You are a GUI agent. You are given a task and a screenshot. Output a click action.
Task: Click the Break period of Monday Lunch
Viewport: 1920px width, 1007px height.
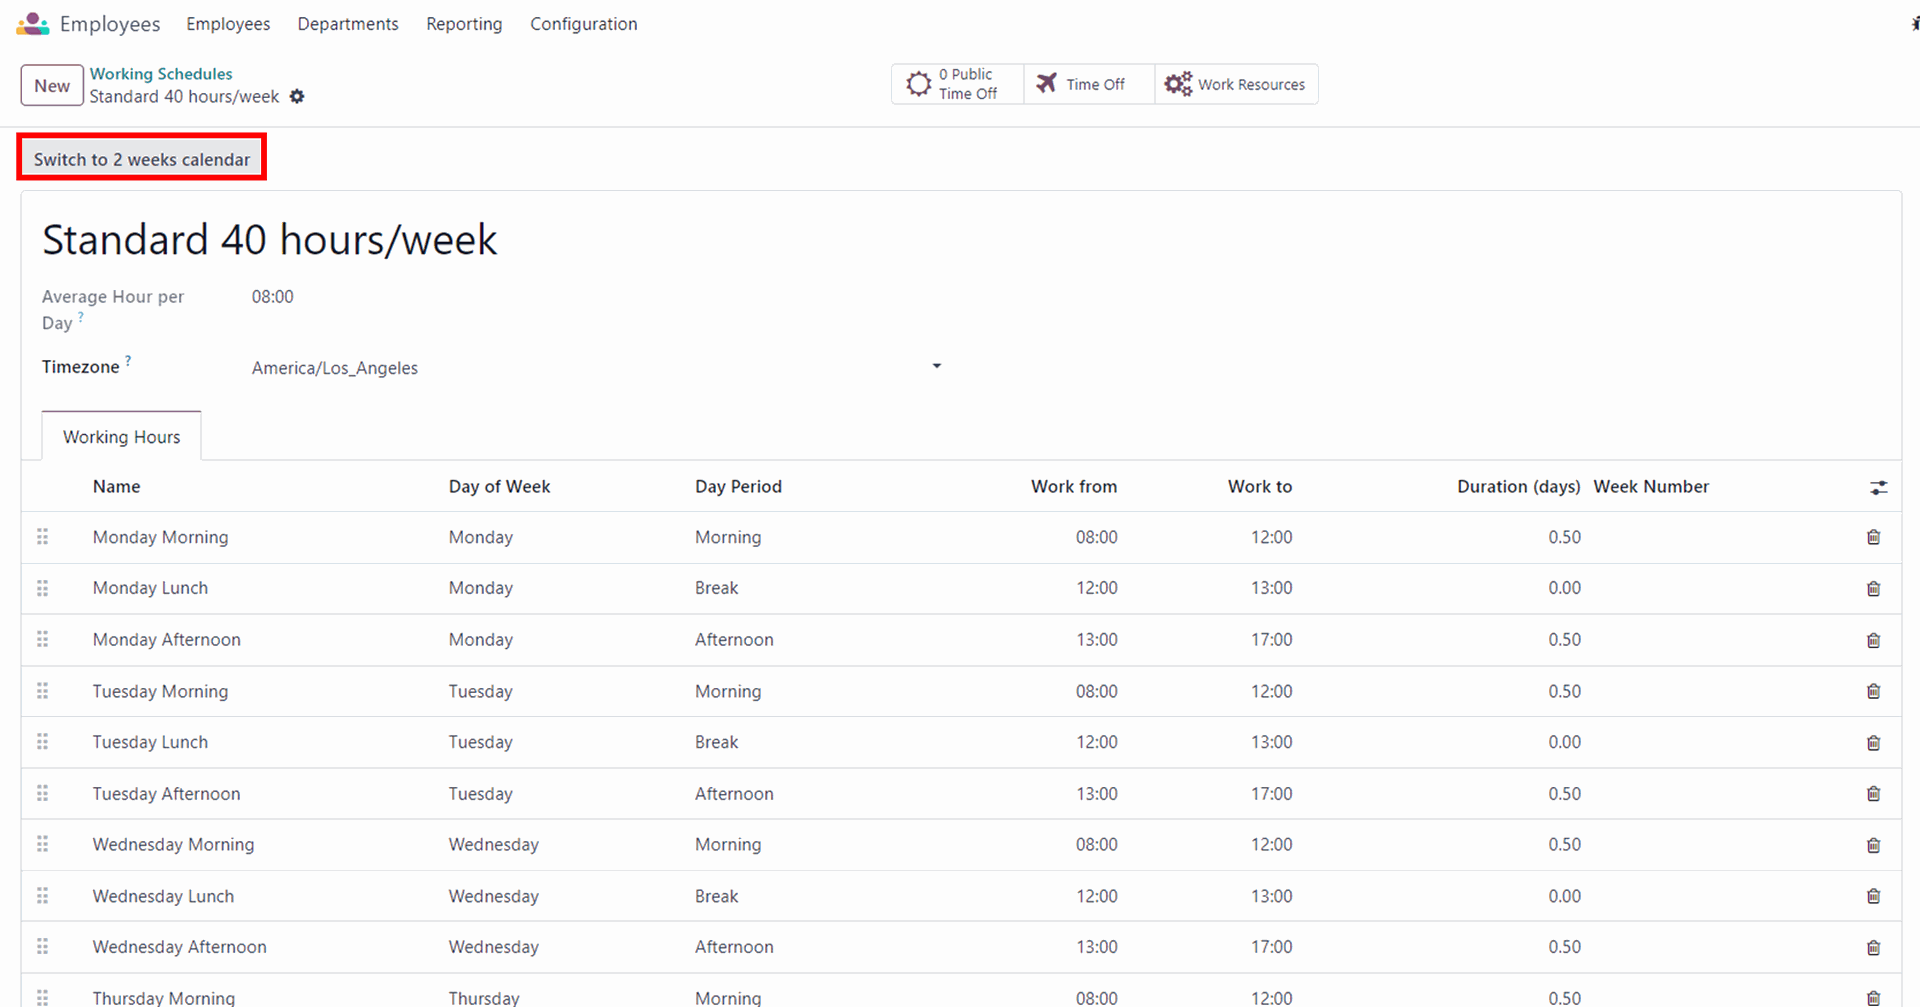716,588
